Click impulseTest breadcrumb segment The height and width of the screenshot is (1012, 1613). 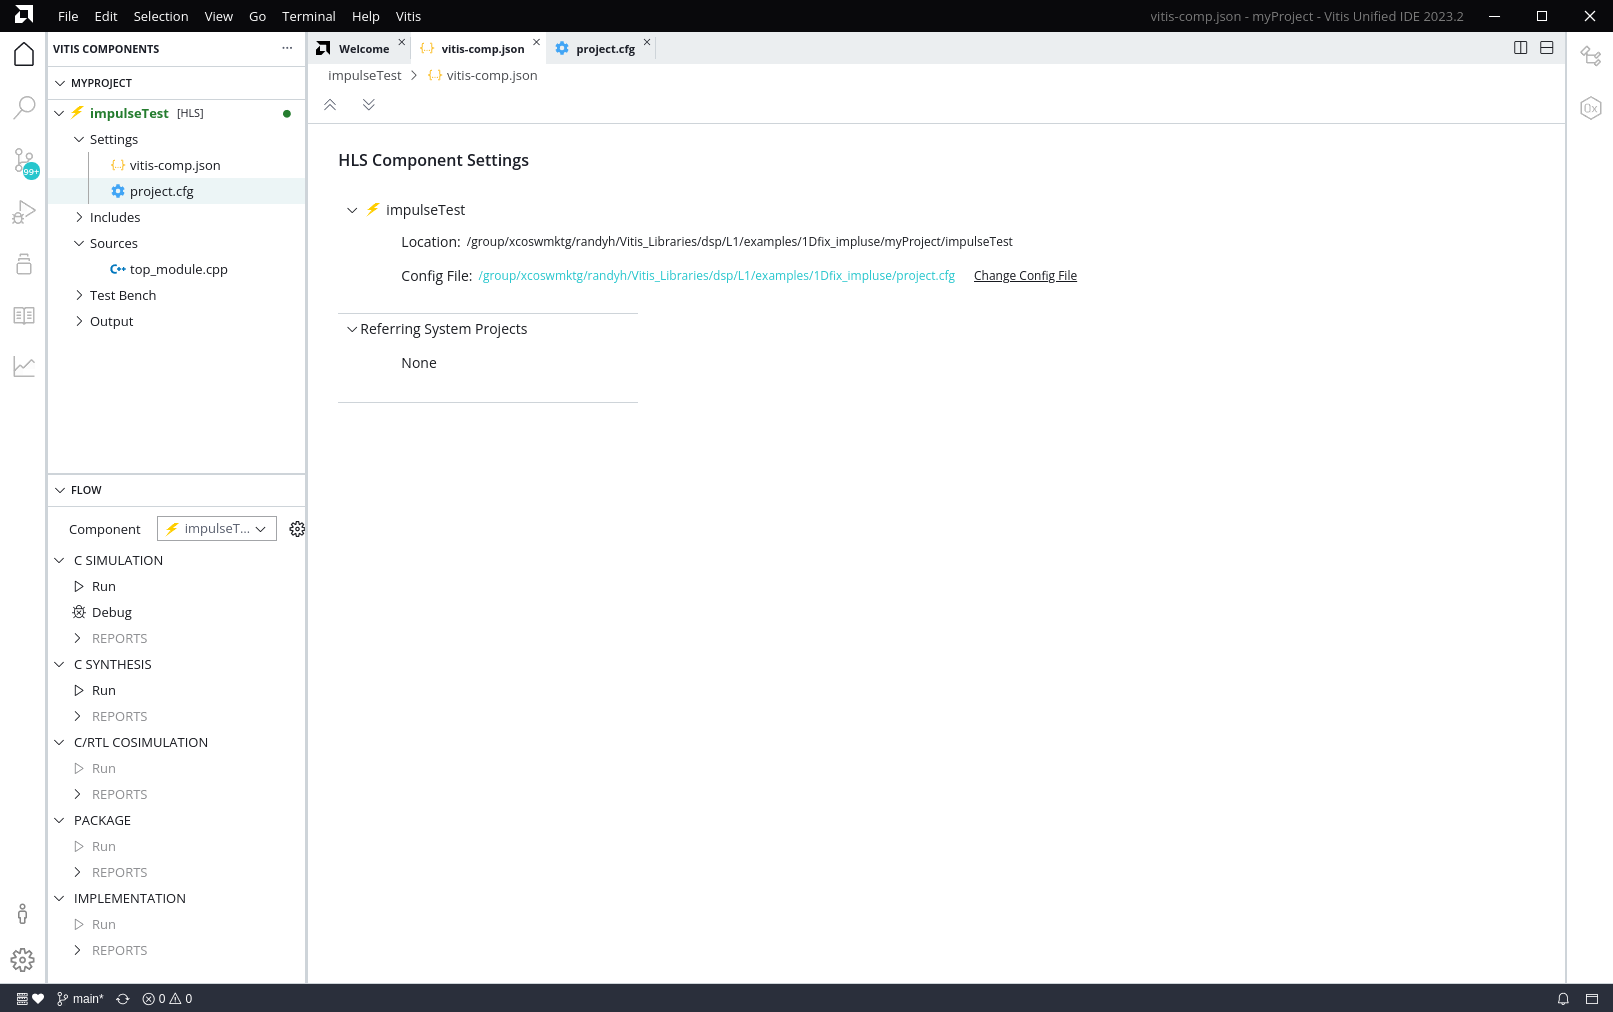click(365, 75)
